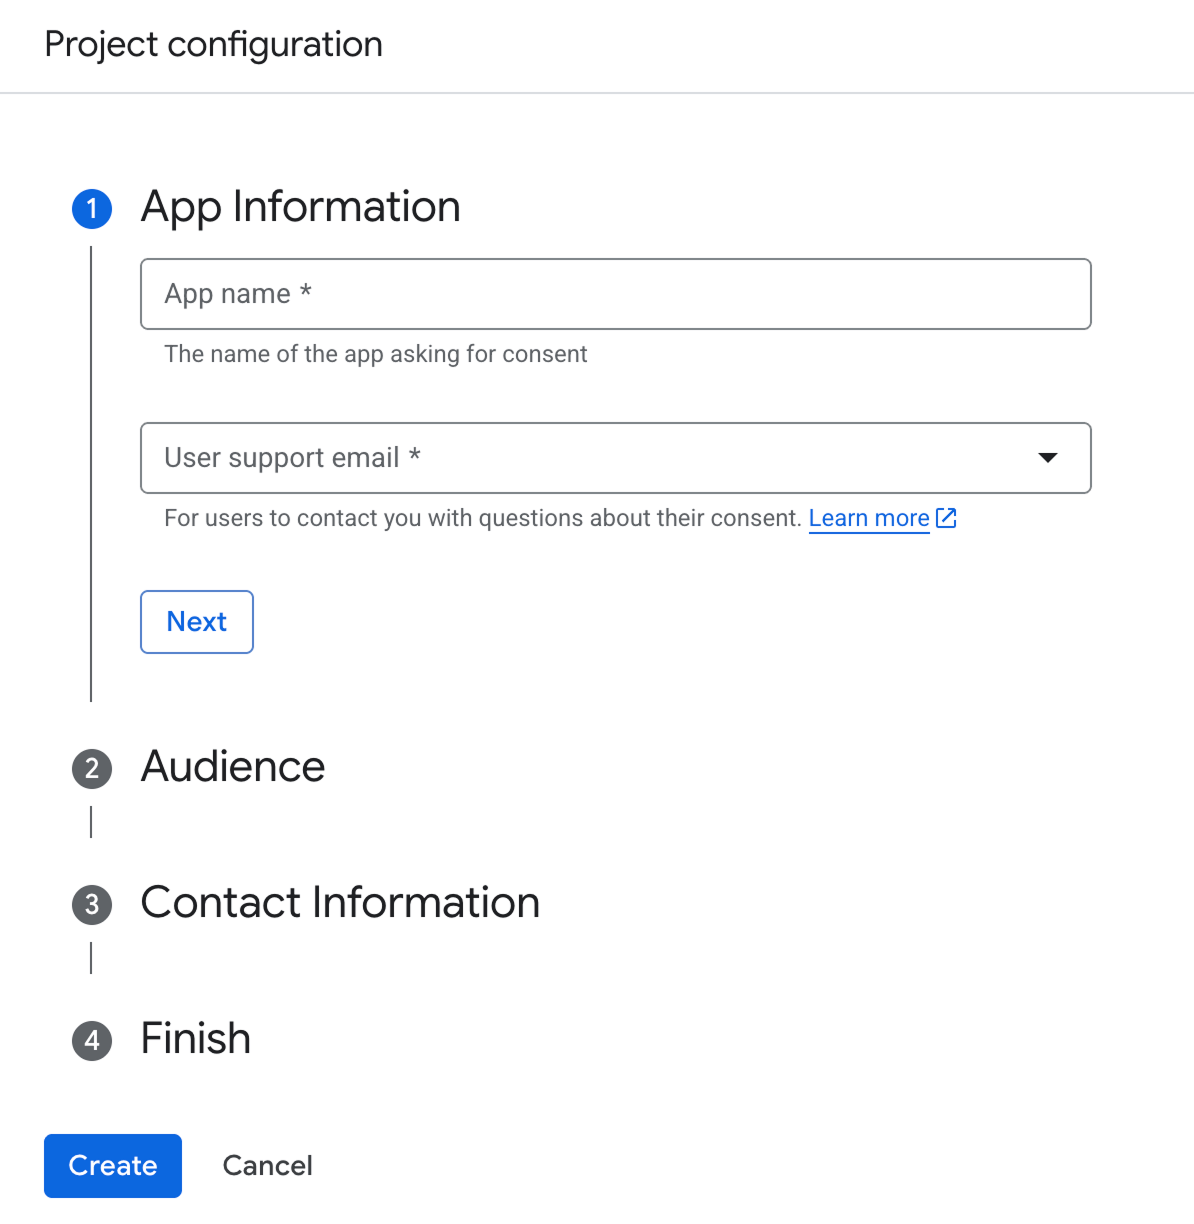Click the App name input field
The height and width of the screenshot is (1224, 1194).
pyautogui.click(x=615, y=294)
